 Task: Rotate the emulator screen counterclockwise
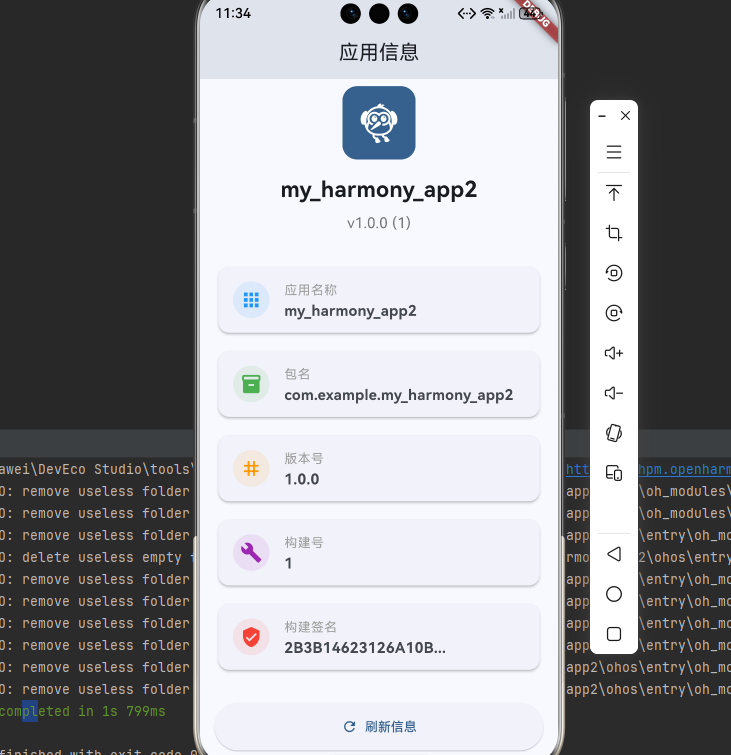point(614,273)
